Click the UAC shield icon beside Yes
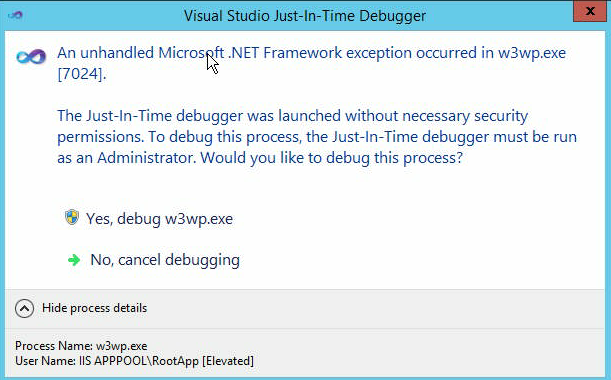Viewport: 611px width, 380px height. pos(72,217)
